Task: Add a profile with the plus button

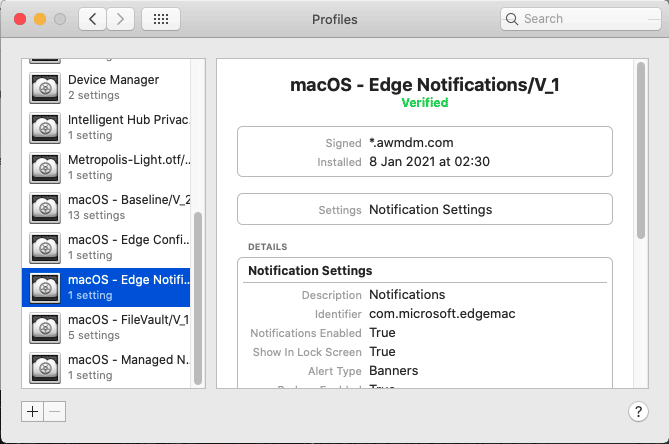Action: pos(32,412)
